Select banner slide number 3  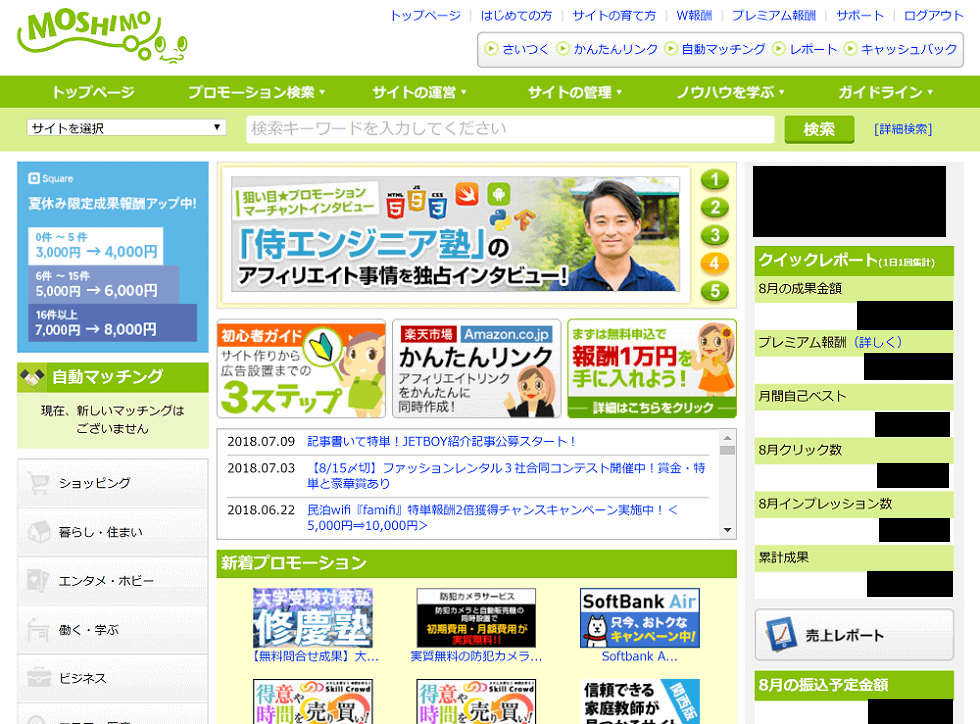(714, 236)
